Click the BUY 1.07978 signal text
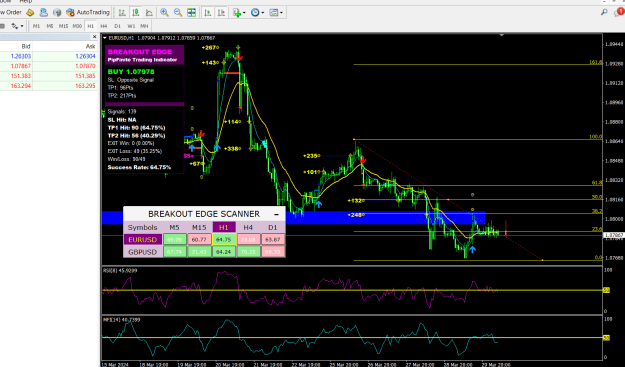 tap(131, 72)
